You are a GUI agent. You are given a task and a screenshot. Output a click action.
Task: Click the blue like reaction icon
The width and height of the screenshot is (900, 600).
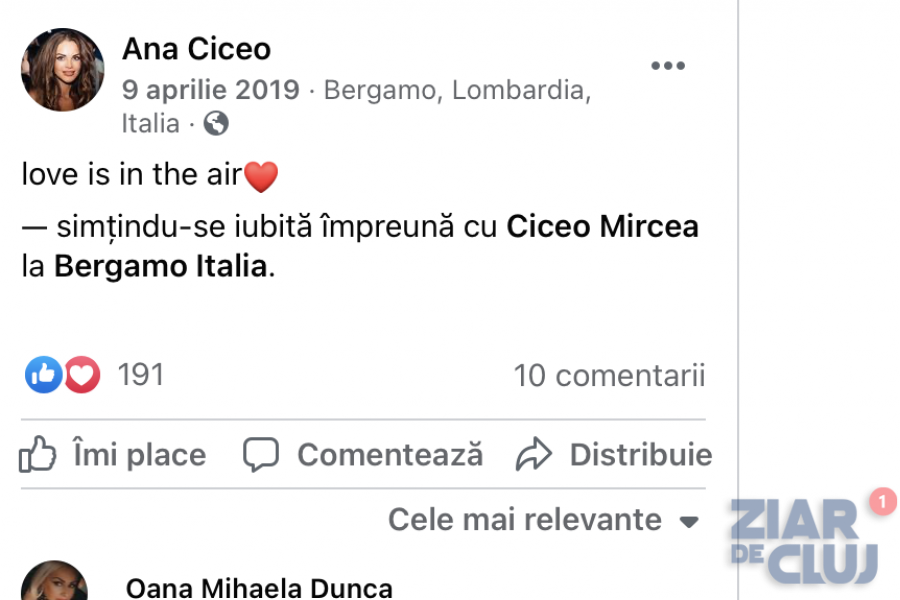pos(43,375)
